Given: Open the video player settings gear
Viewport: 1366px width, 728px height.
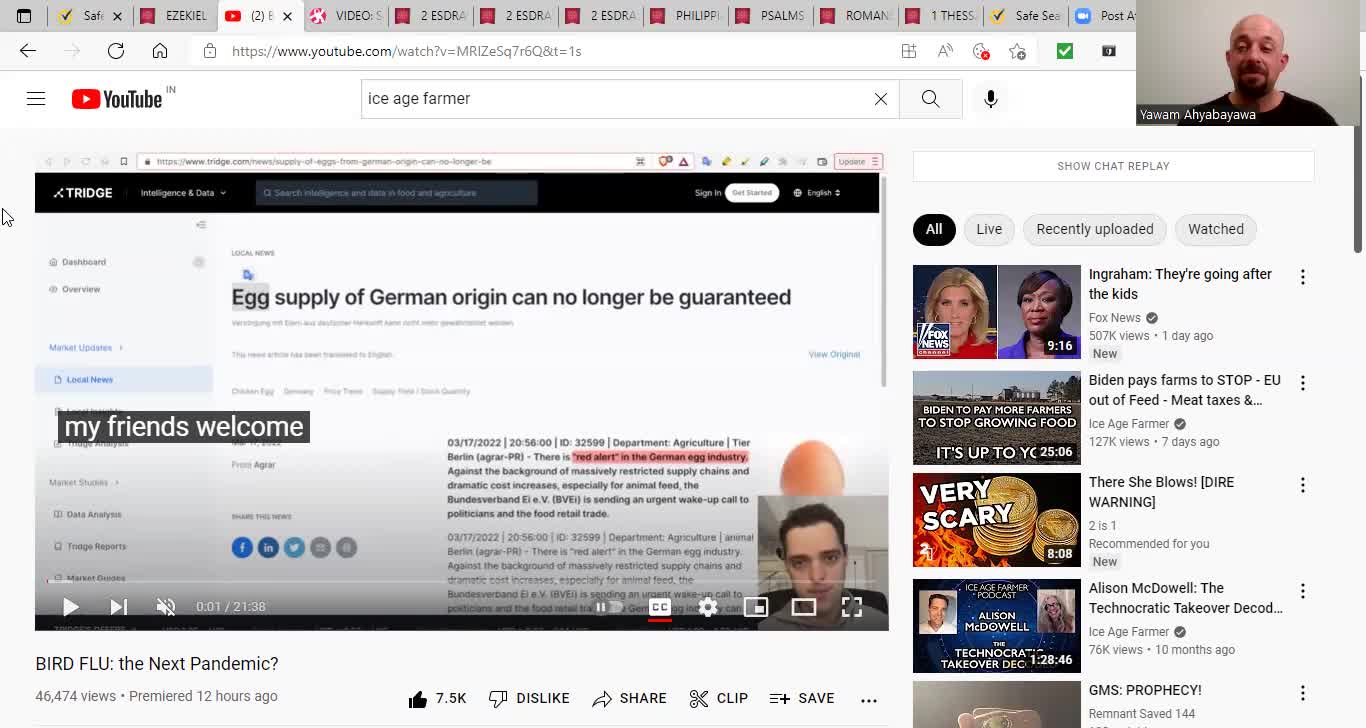Looking at the screenshot, I should [x=708, y=607].
